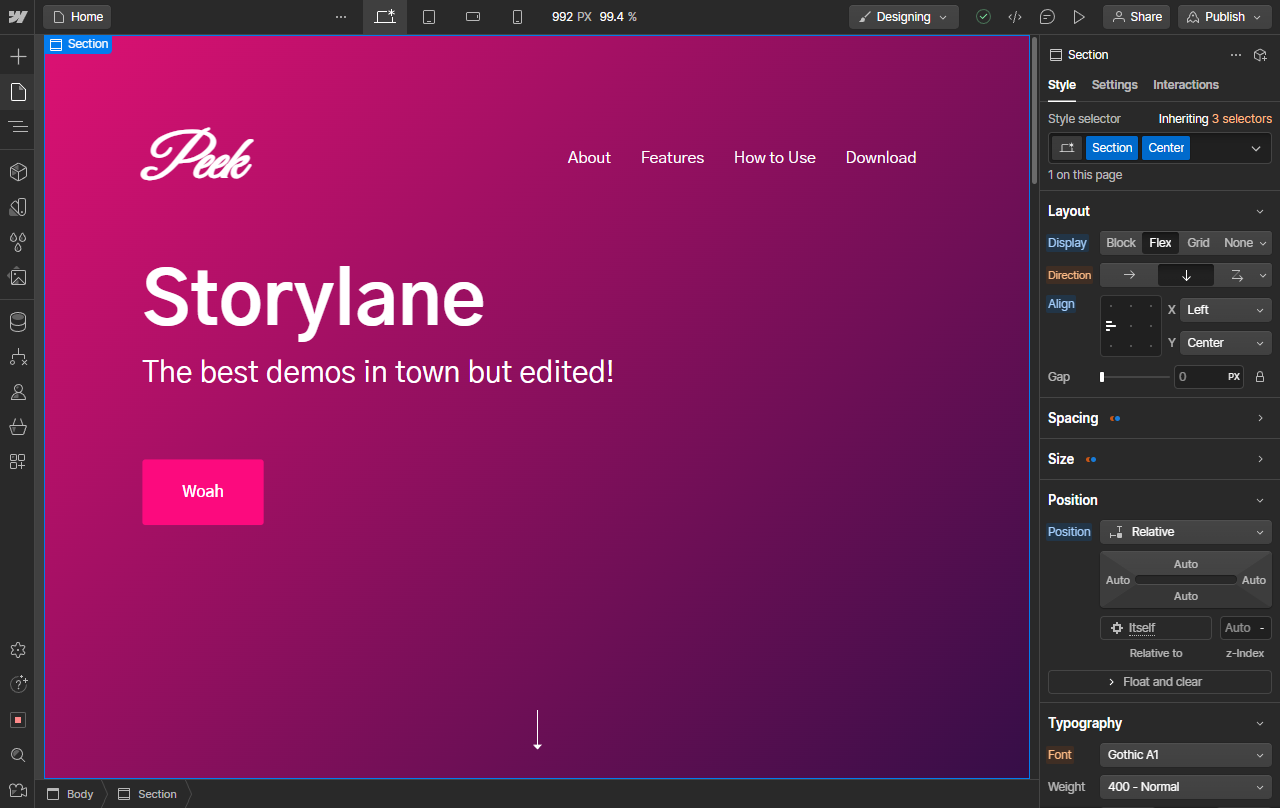Image resolution: width=1280 pixels, height=808 pixels.
Task: Expand the Spacing section
Action: [x=1159, y=418]
